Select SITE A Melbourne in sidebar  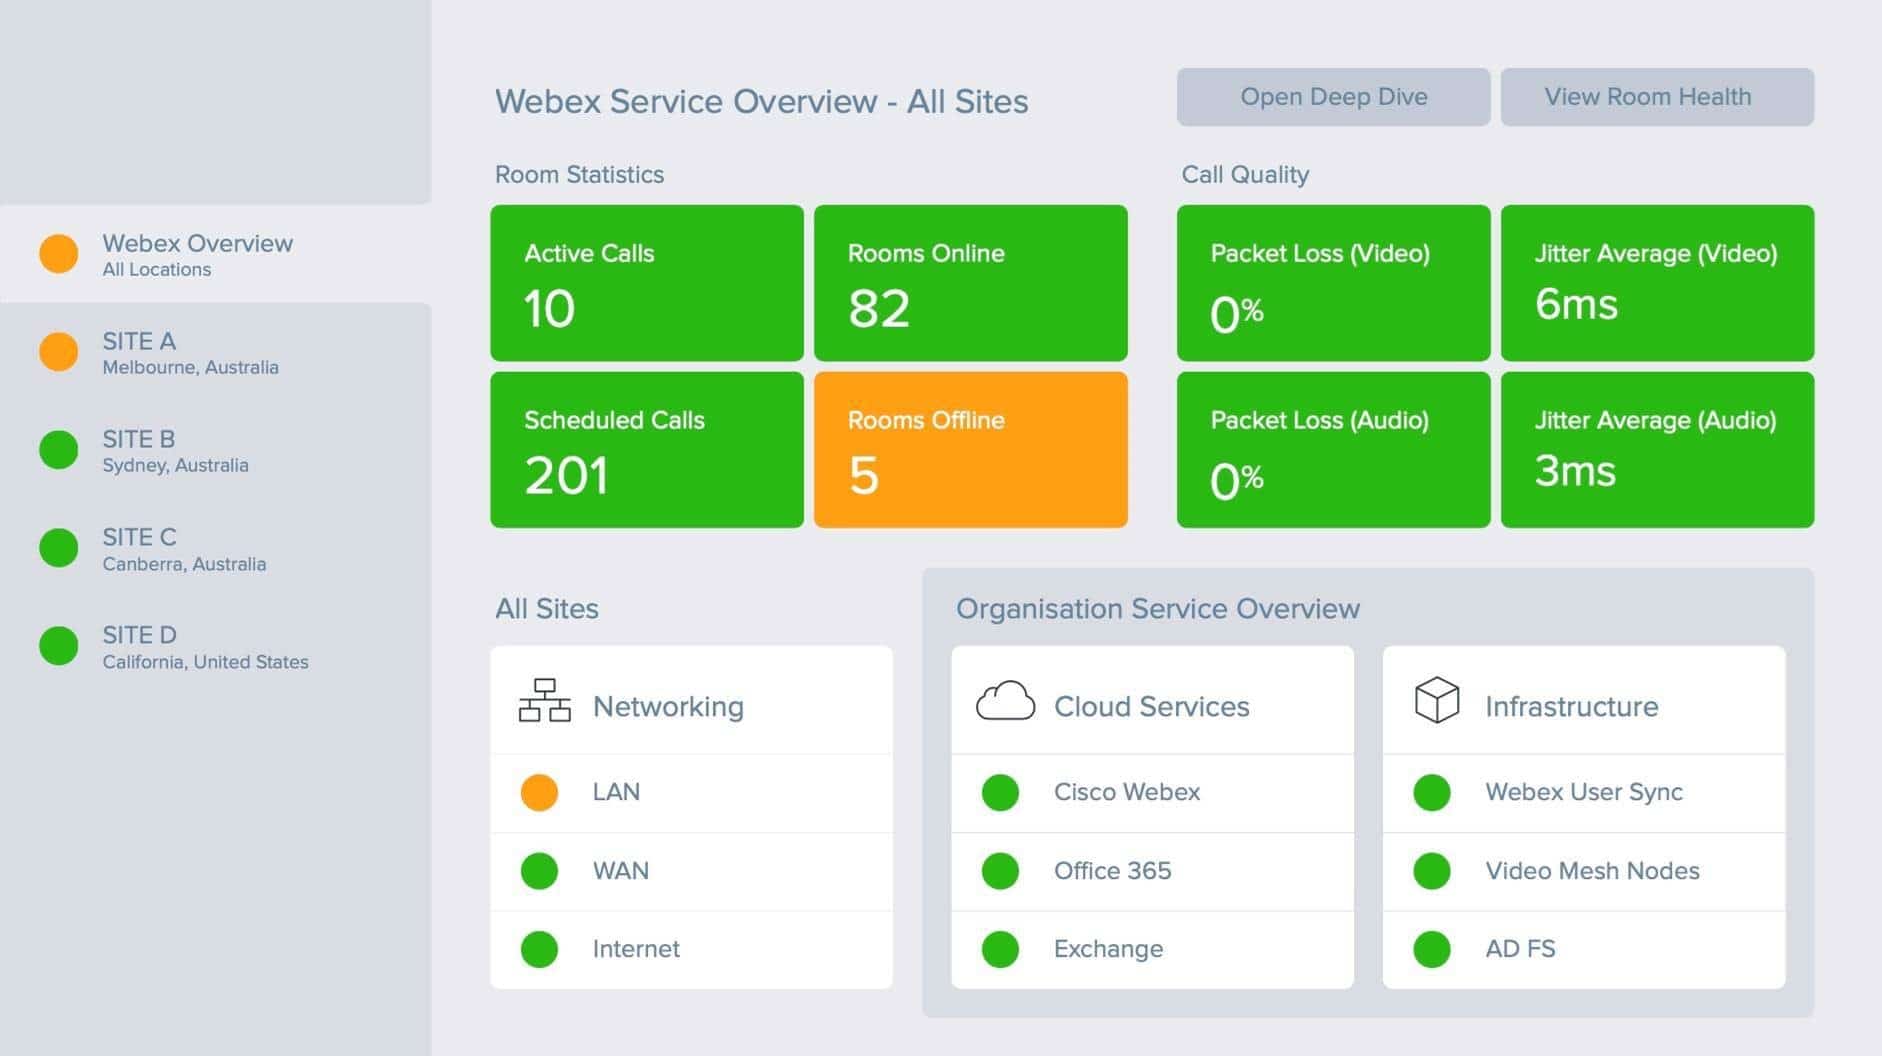click(215, 352)
